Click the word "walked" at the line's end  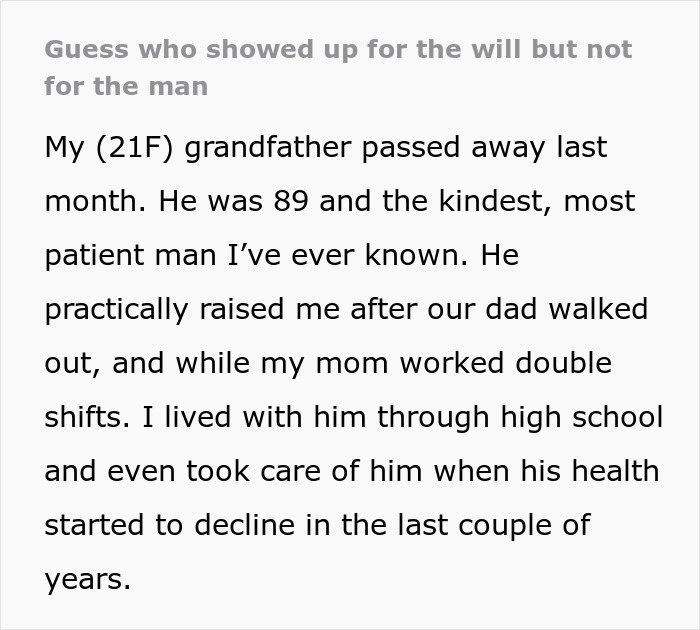point(598,309)
